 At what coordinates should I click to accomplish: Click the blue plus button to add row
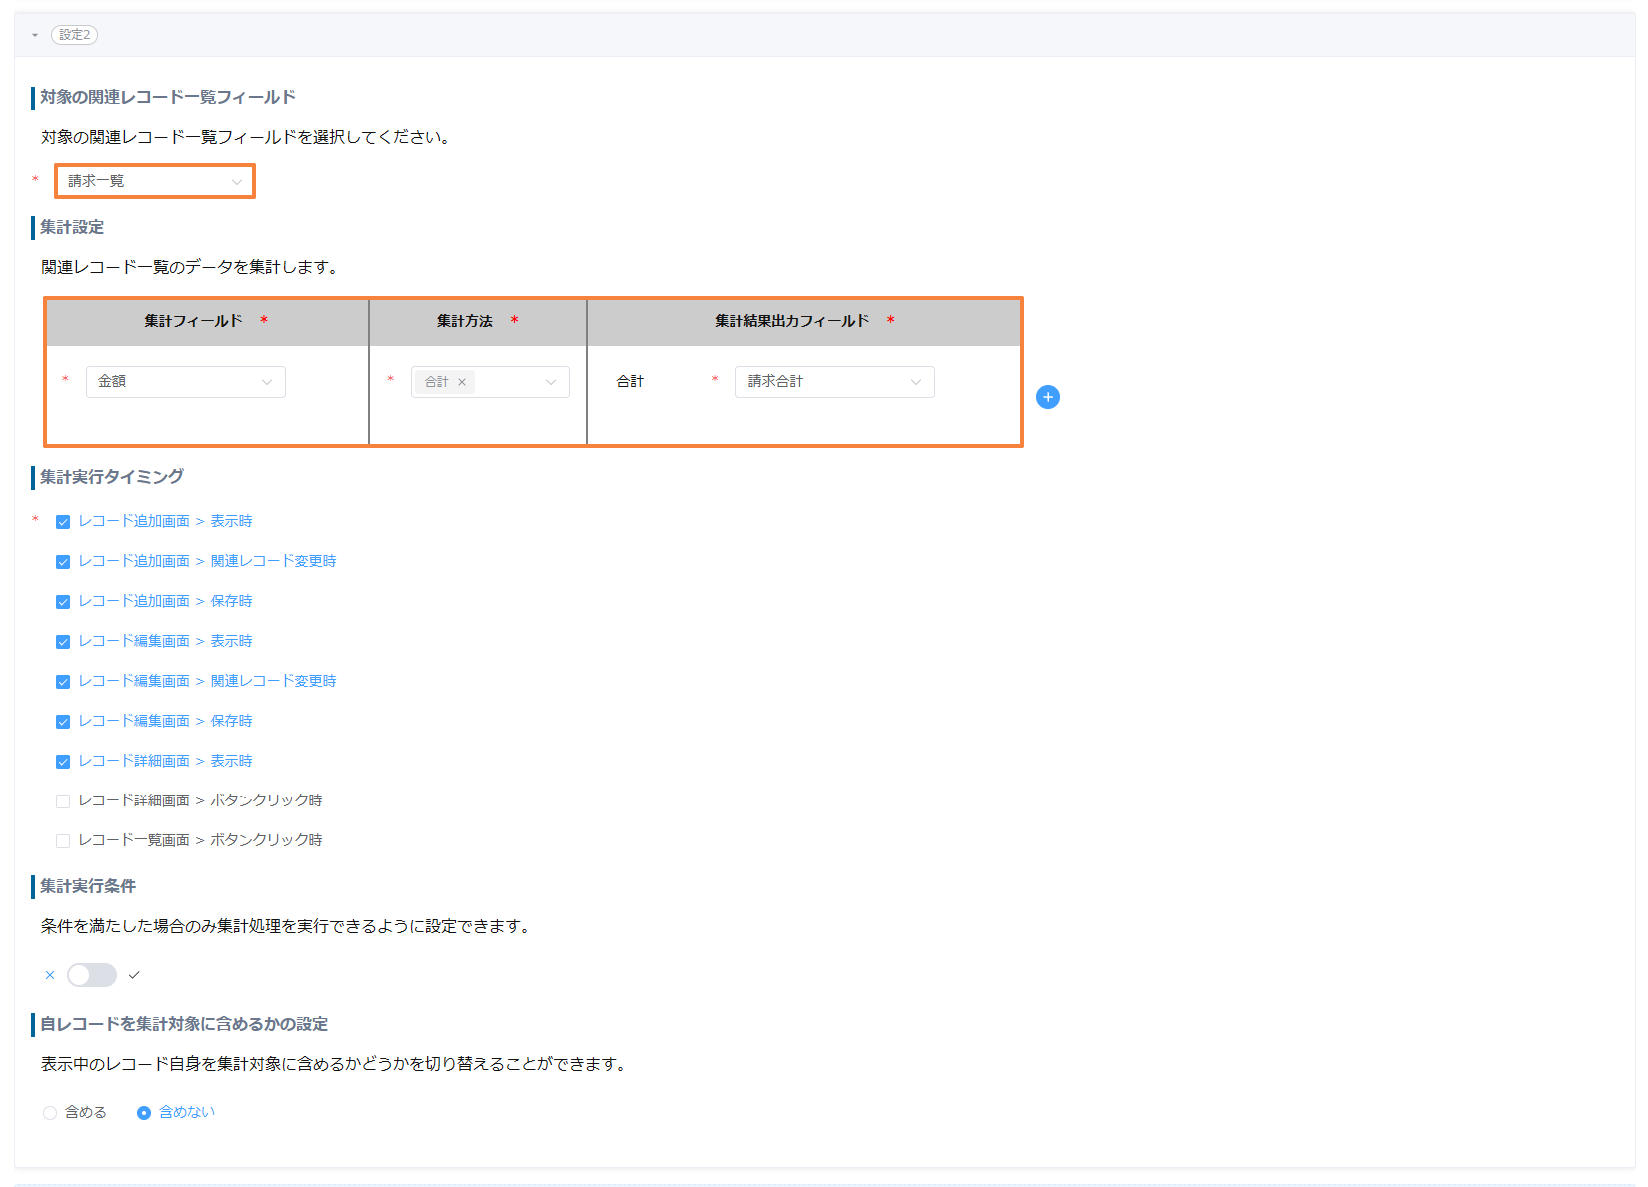[x=1048, y=397]
